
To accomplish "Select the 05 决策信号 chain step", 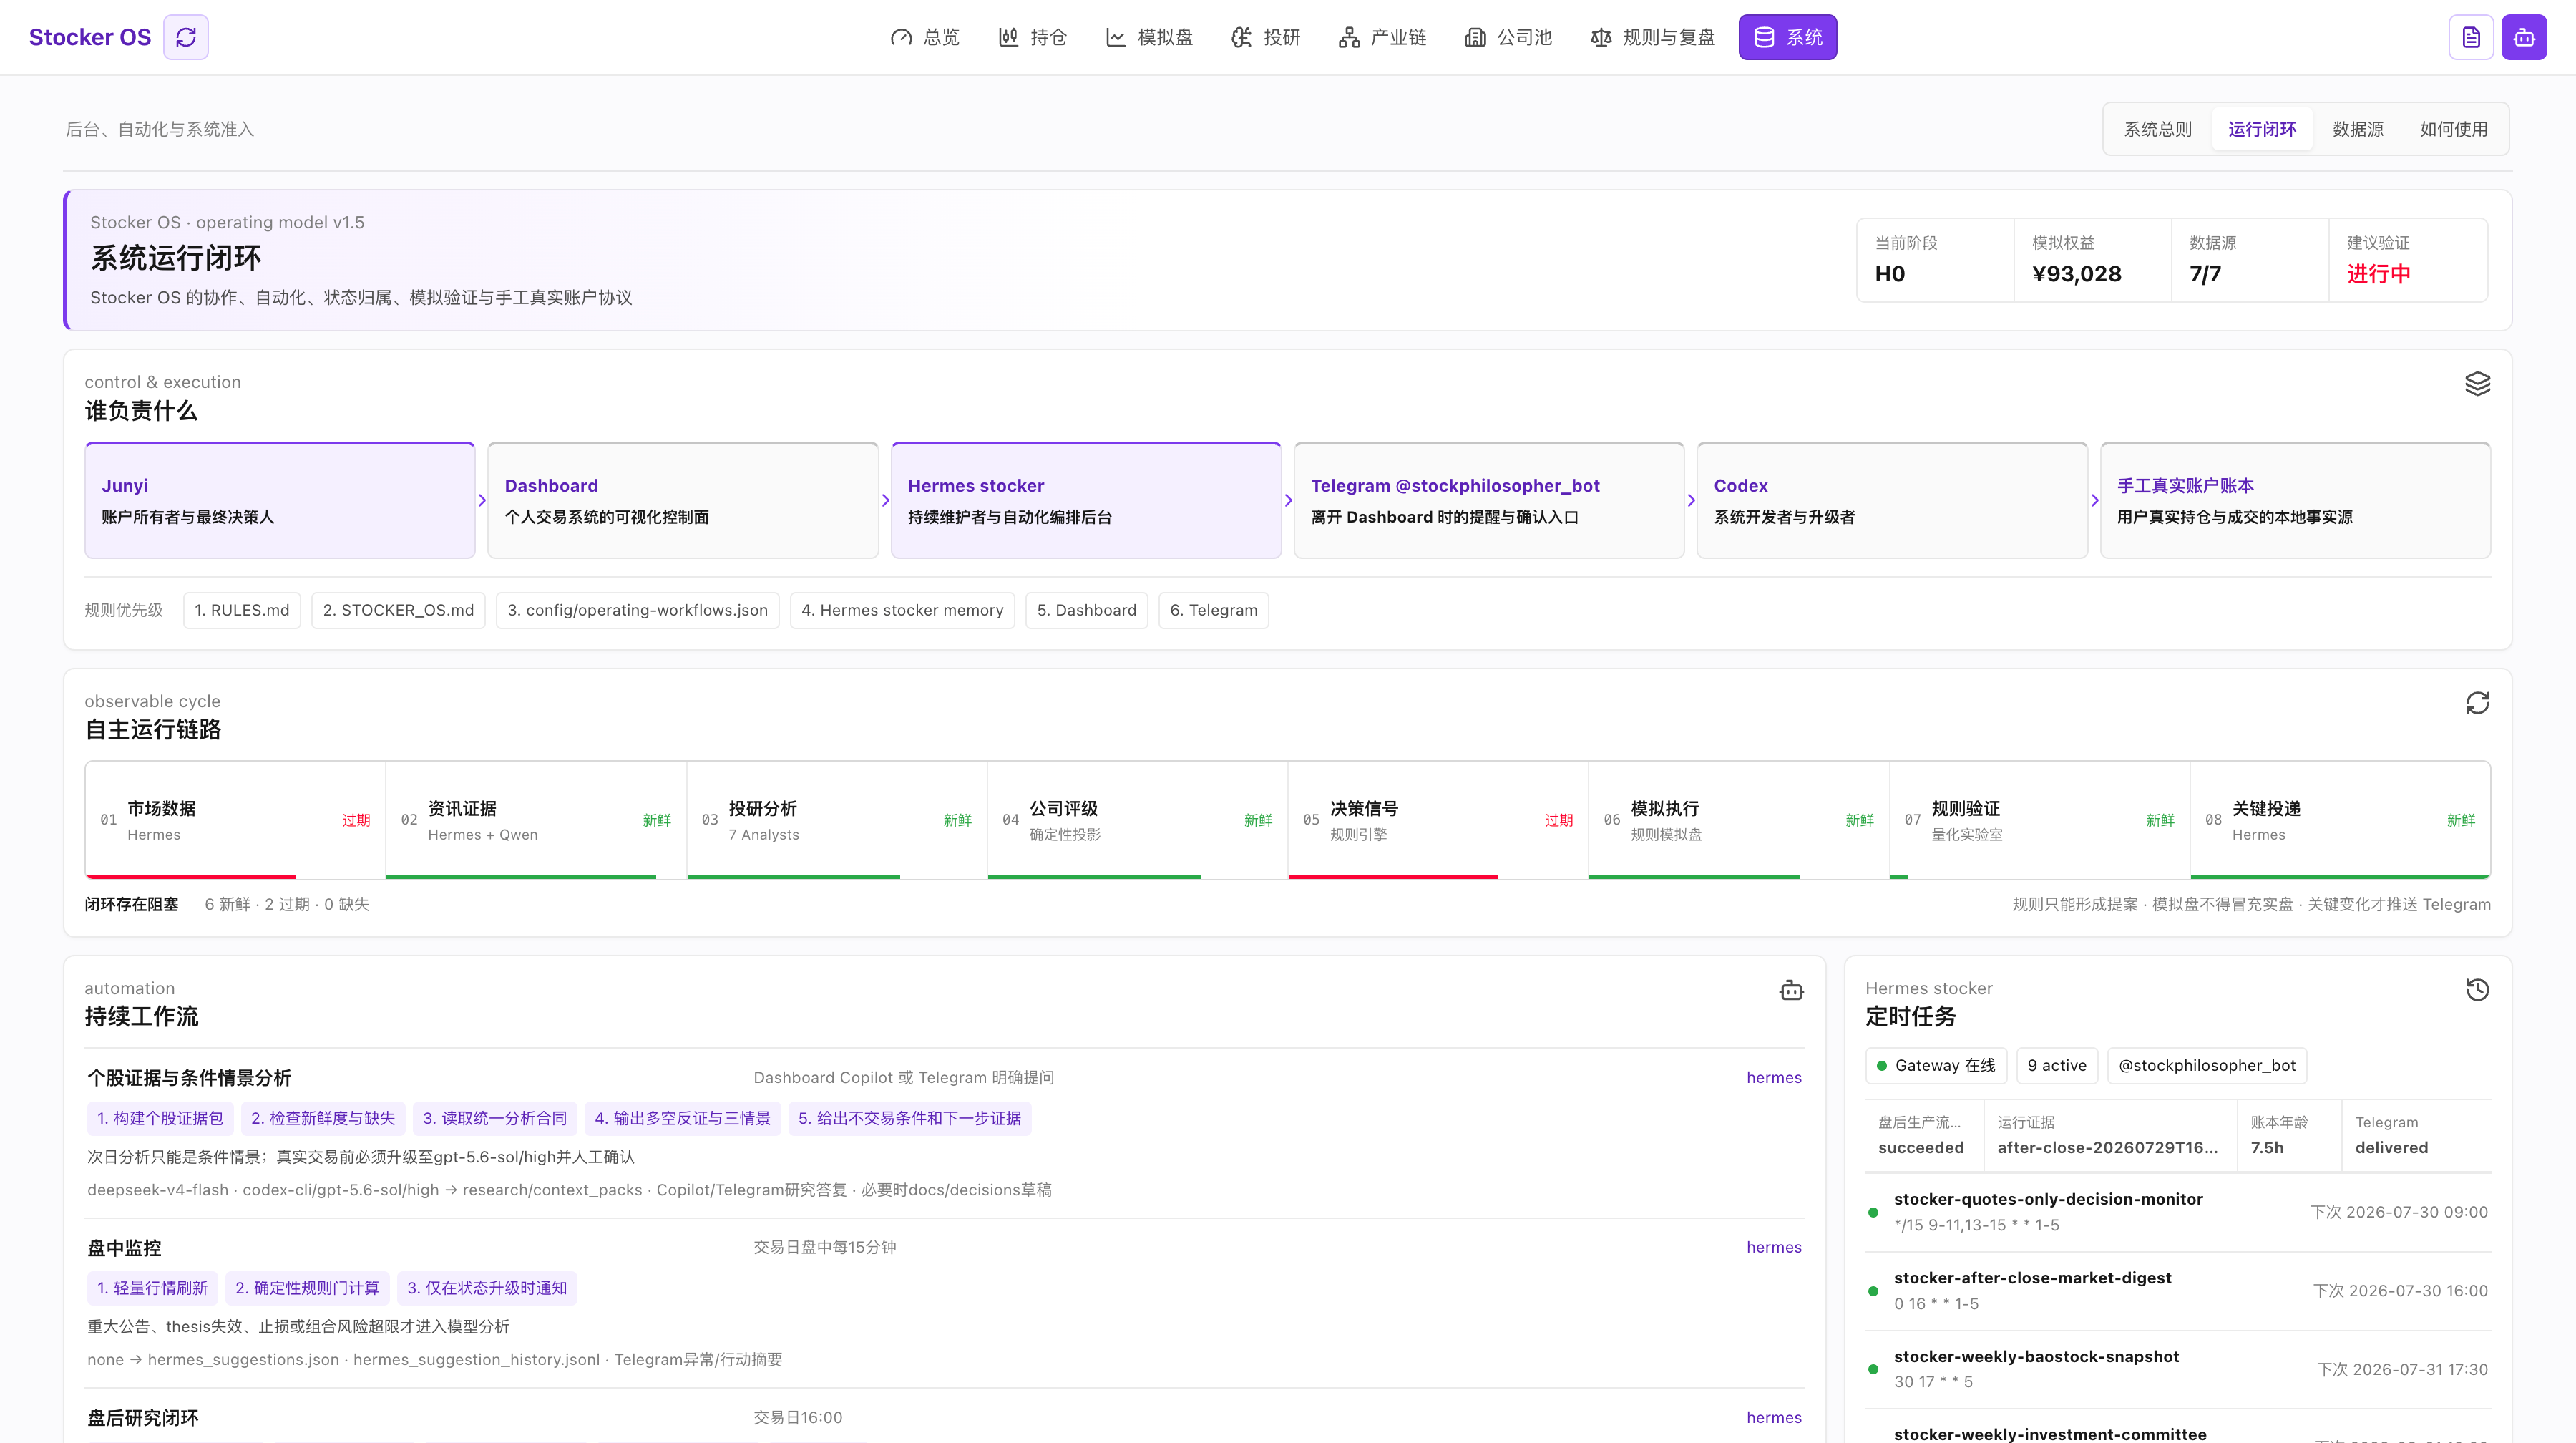I will pyautogui.click(x=1439, y=820).
